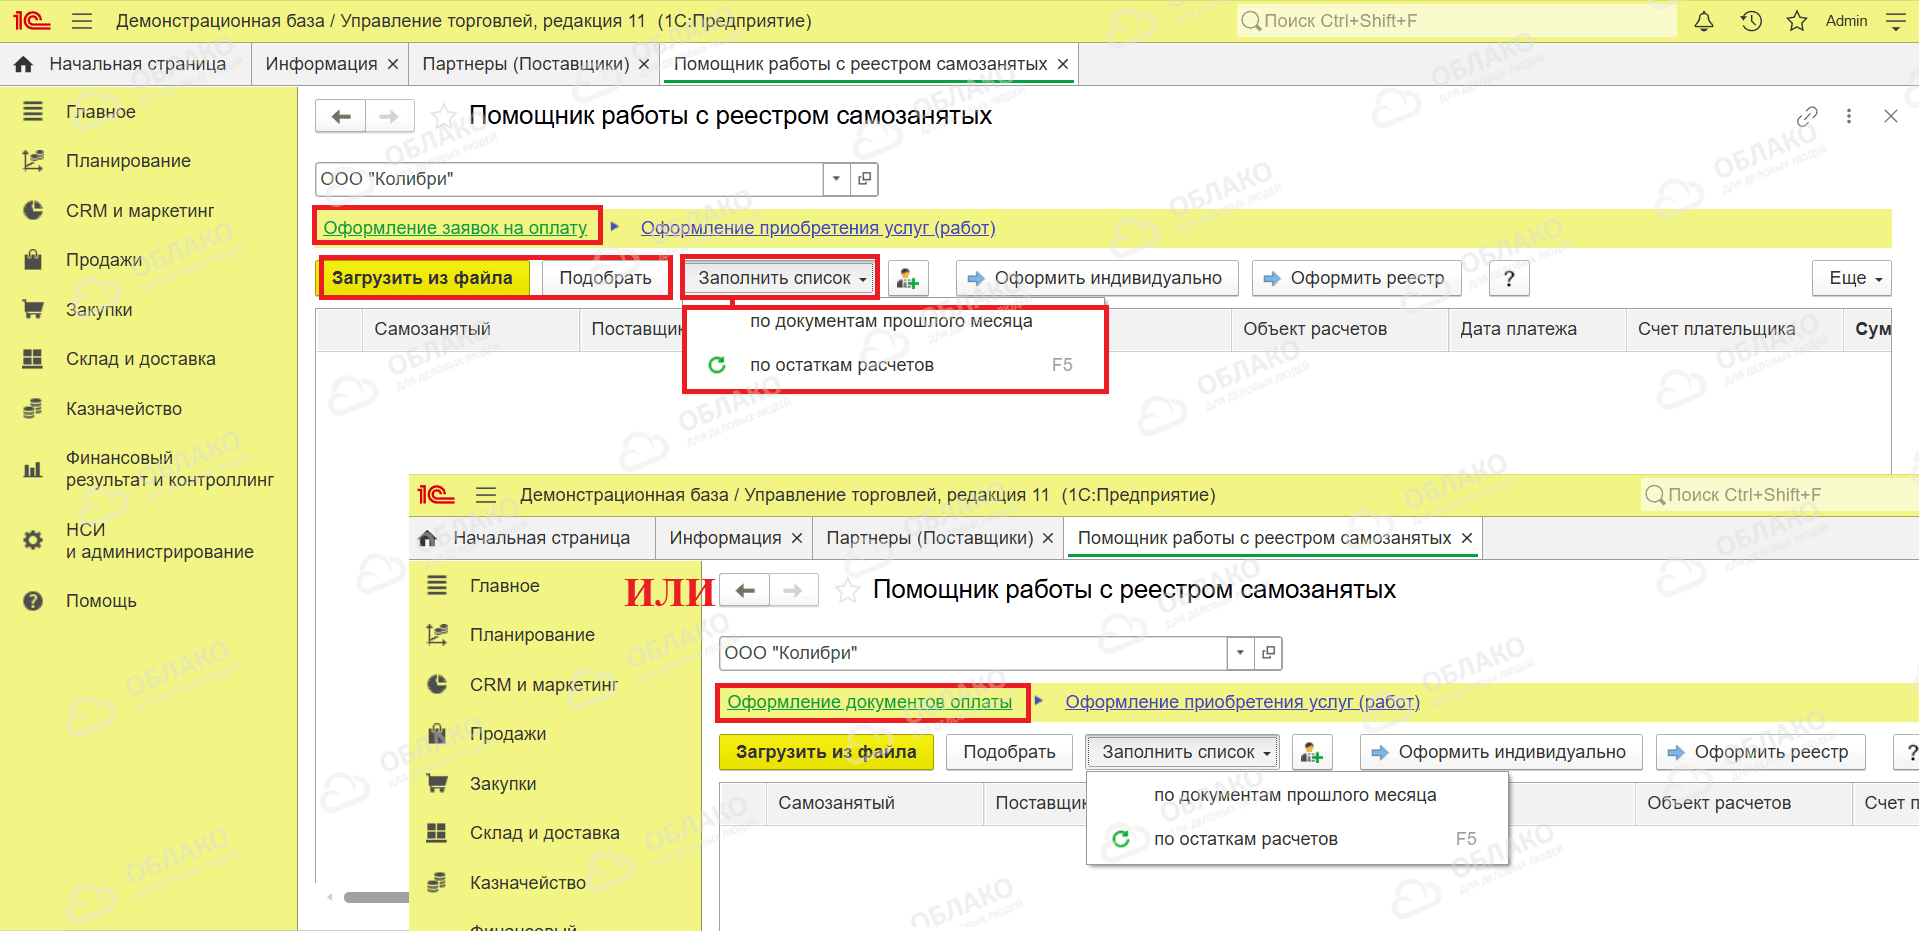Click Объект расчетов column header in top table

1339,329
